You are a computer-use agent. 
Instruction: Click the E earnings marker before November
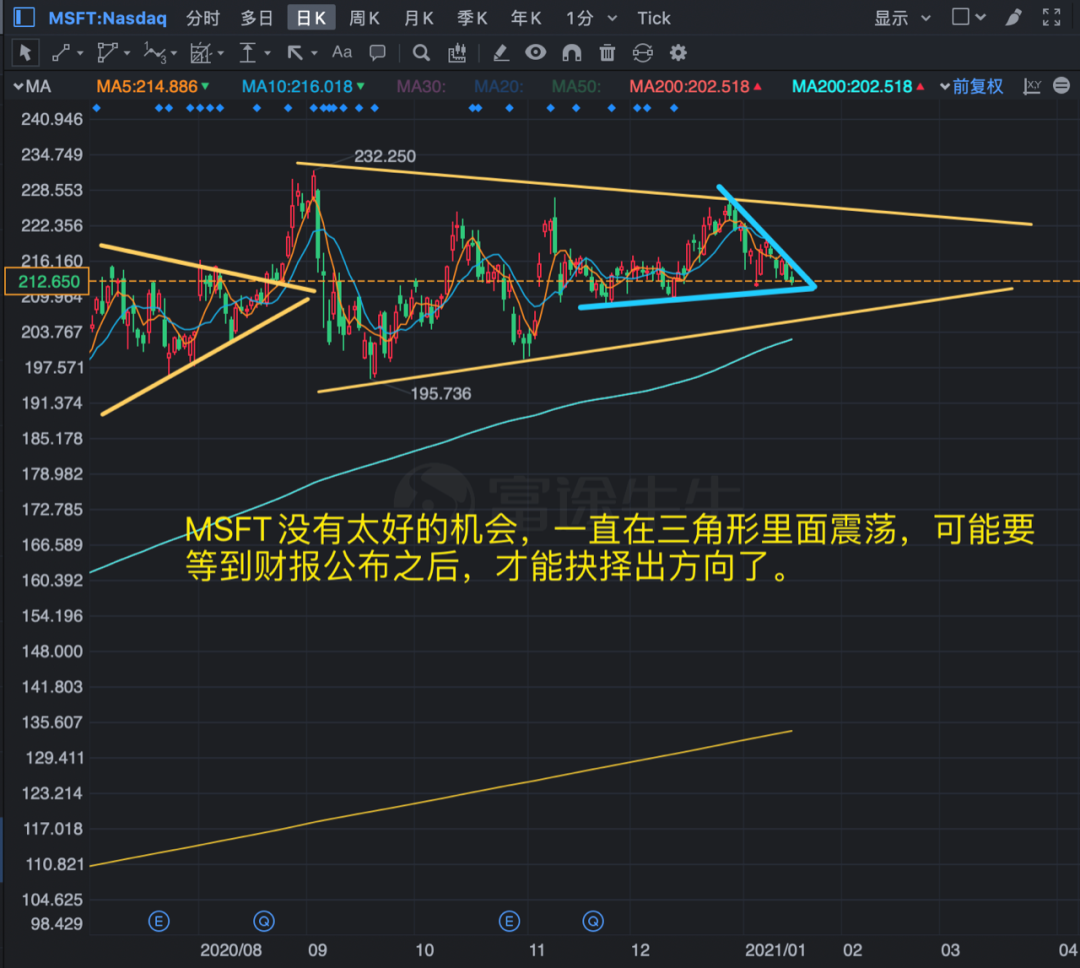pyautogui.click(x=509, y=921)
